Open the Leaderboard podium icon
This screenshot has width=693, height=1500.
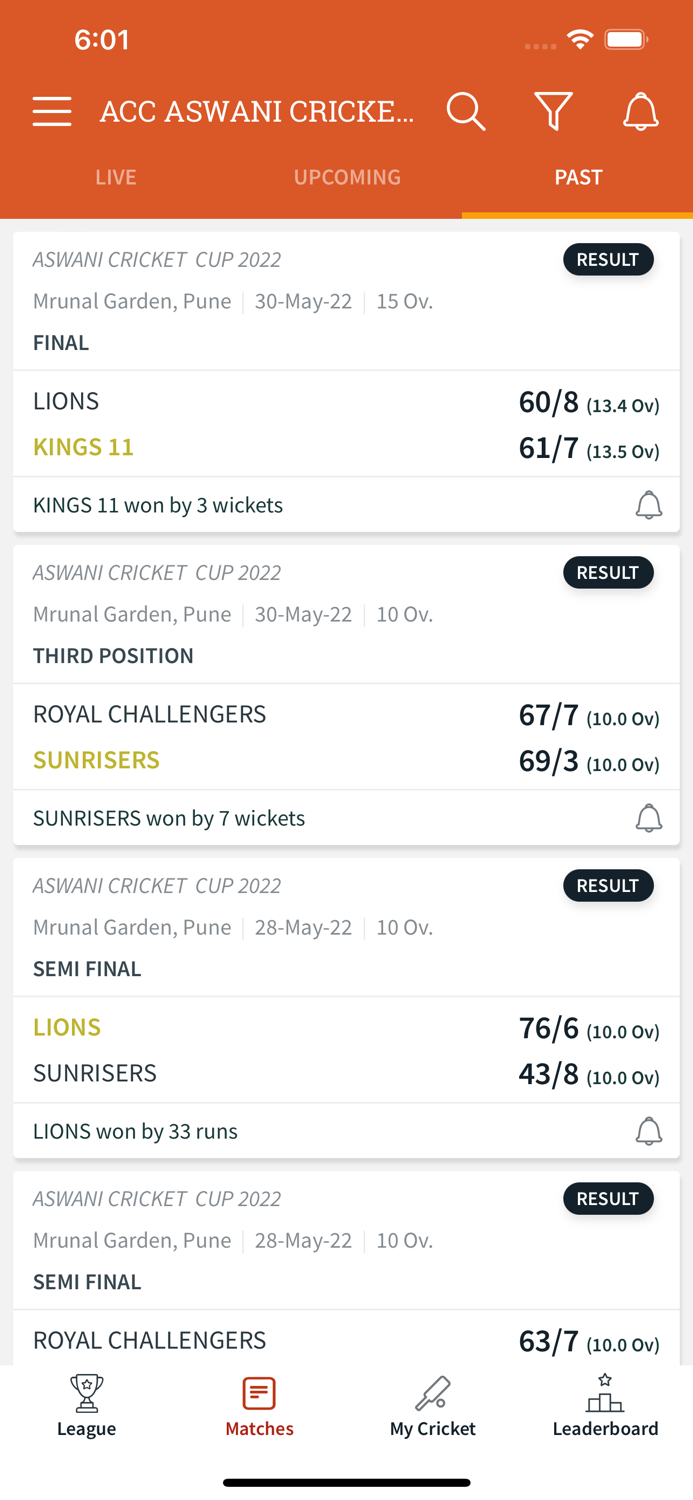pos(605,1406)
